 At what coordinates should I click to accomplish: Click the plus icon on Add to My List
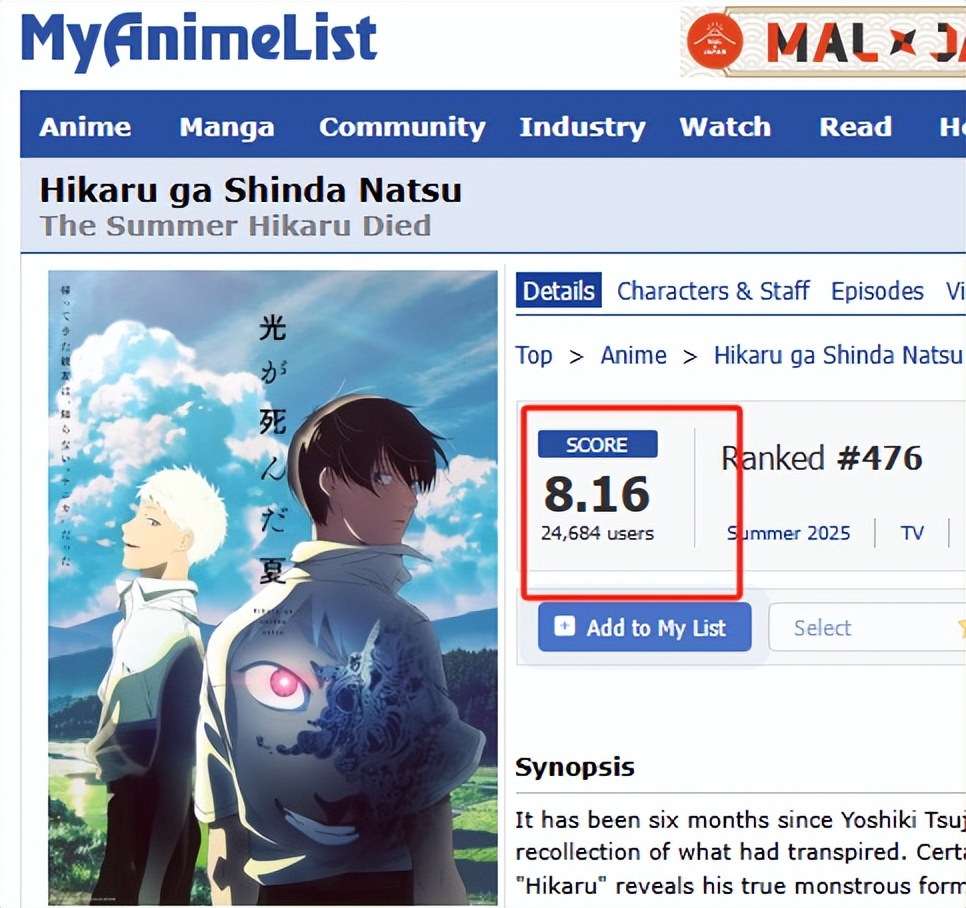tap(564, 626)
